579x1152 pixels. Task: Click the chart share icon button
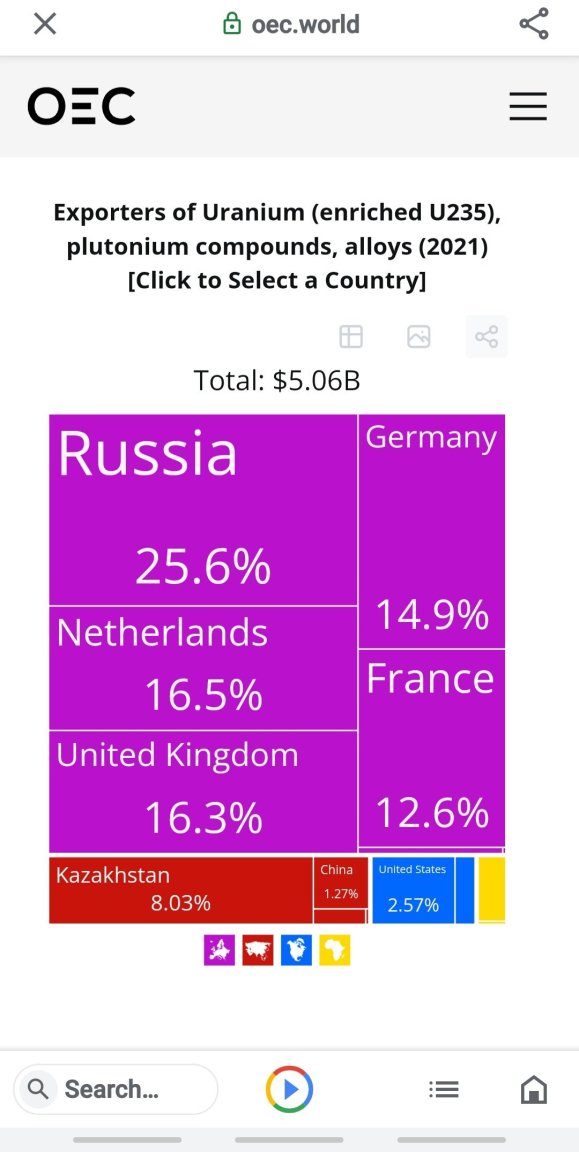point(486,336)
